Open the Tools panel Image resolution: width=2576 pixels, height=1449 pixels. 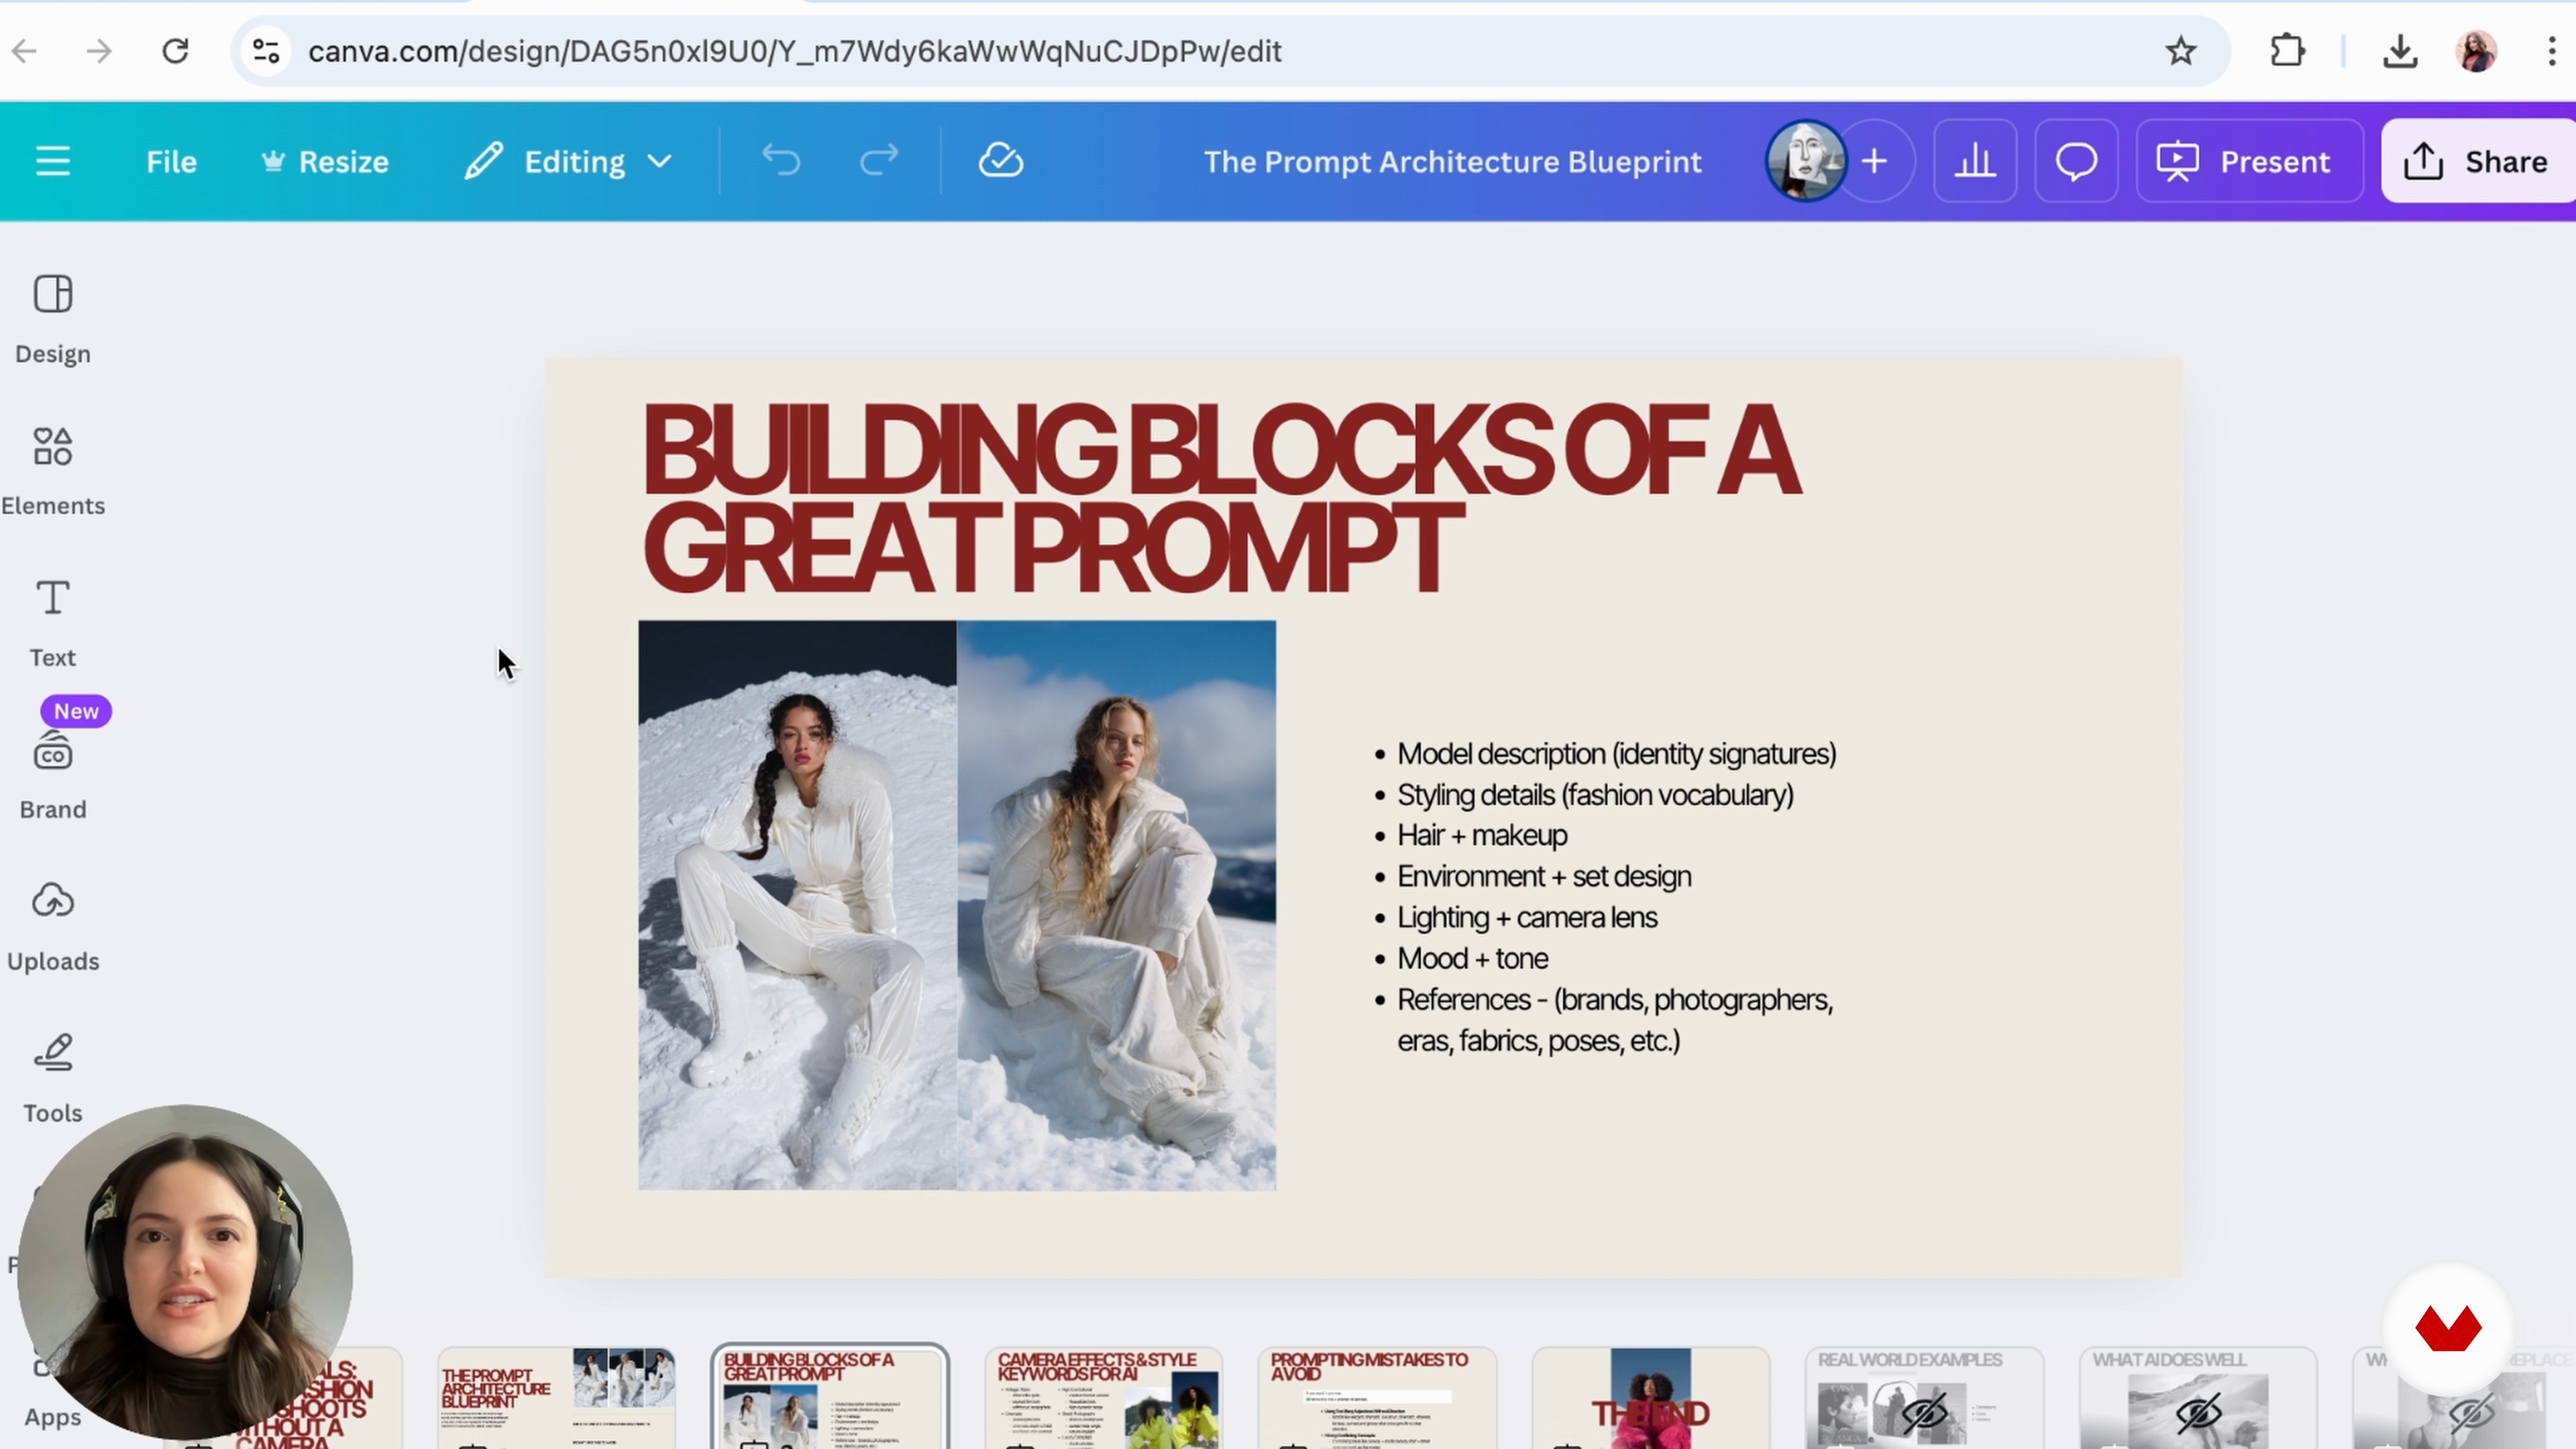[x=53, y=1080]
